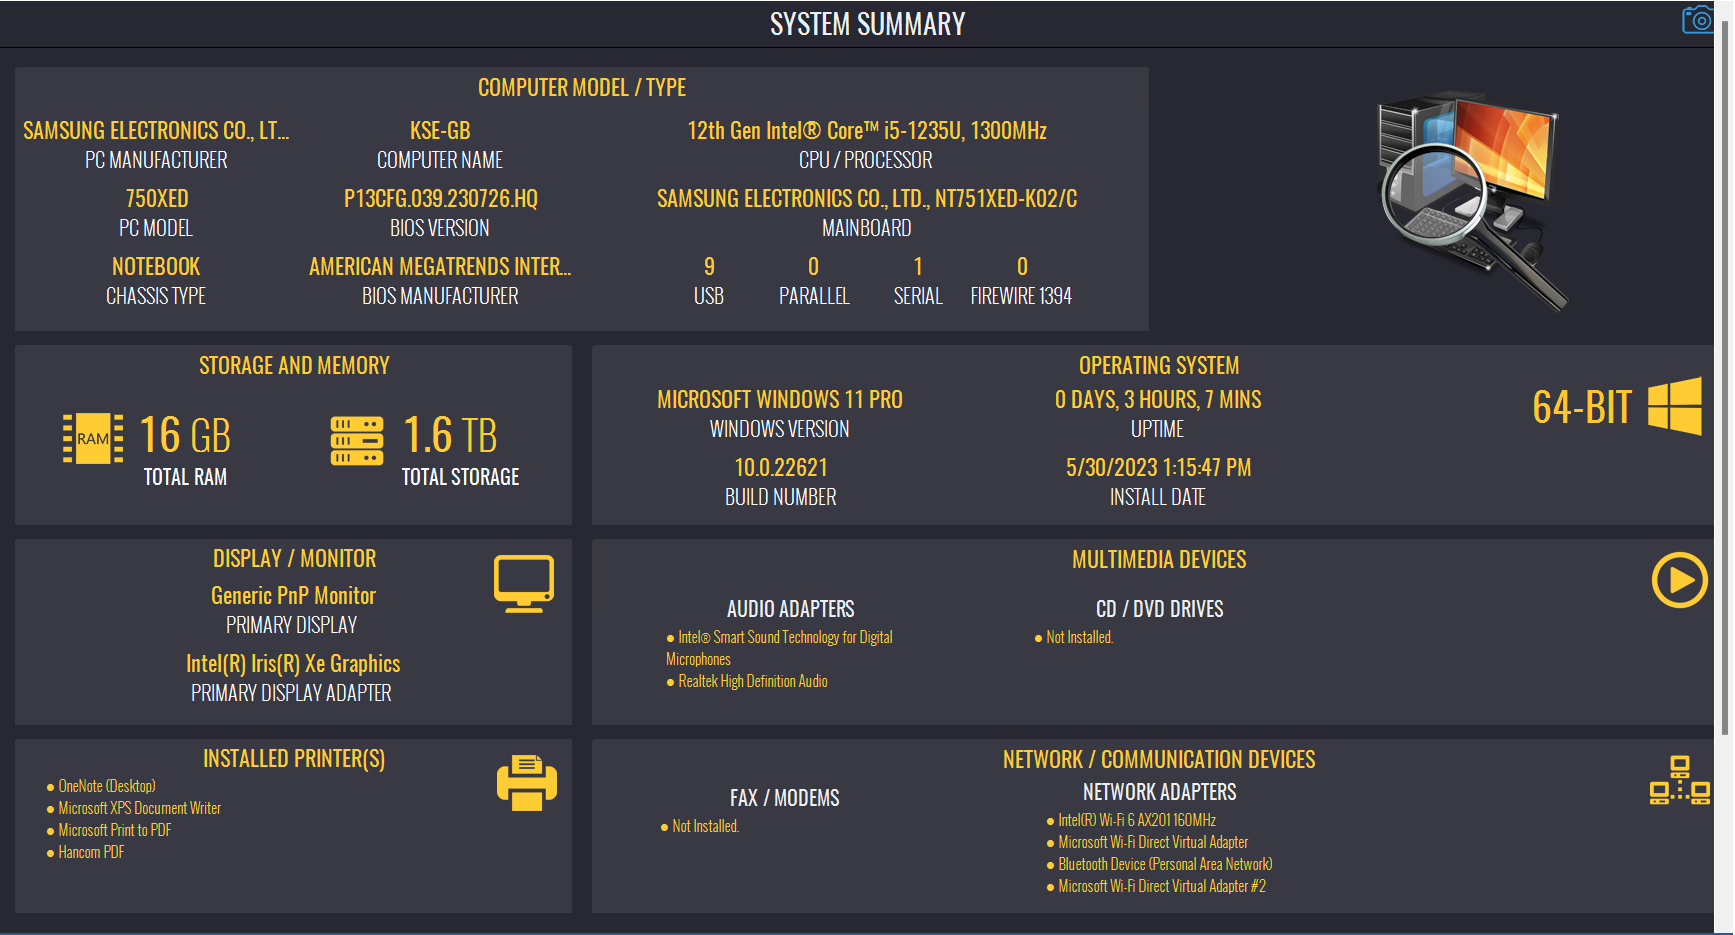Click the RAM chip icon
Viewport: 1735px width, 935px height.
pyautogui.click(x=93, y=439)
